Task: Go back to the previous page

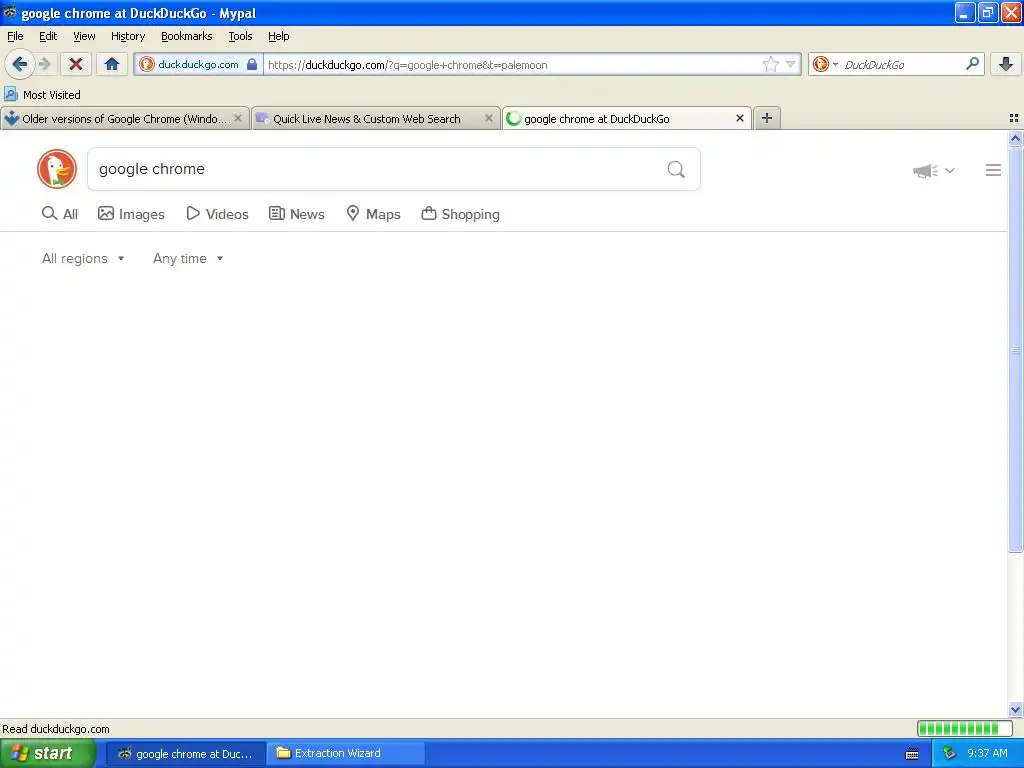Action: (x=19, y=64)
